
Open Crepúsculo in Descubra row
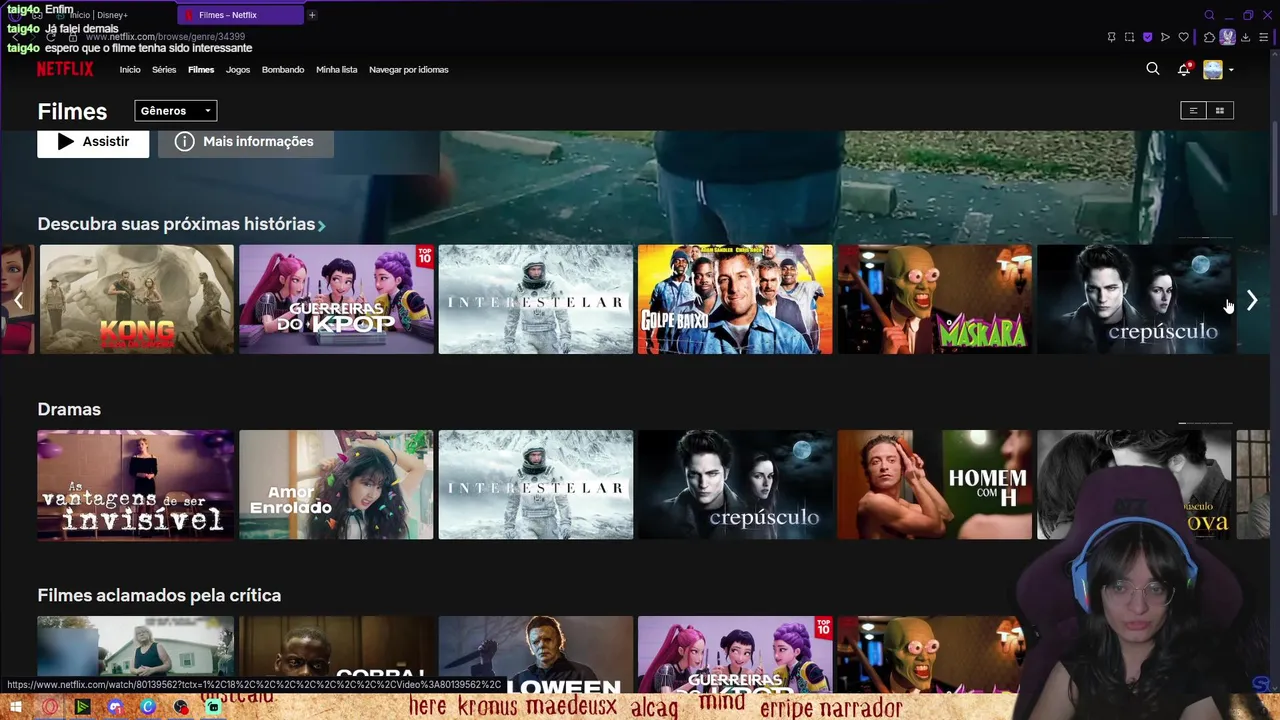(x=1134, y=299)
